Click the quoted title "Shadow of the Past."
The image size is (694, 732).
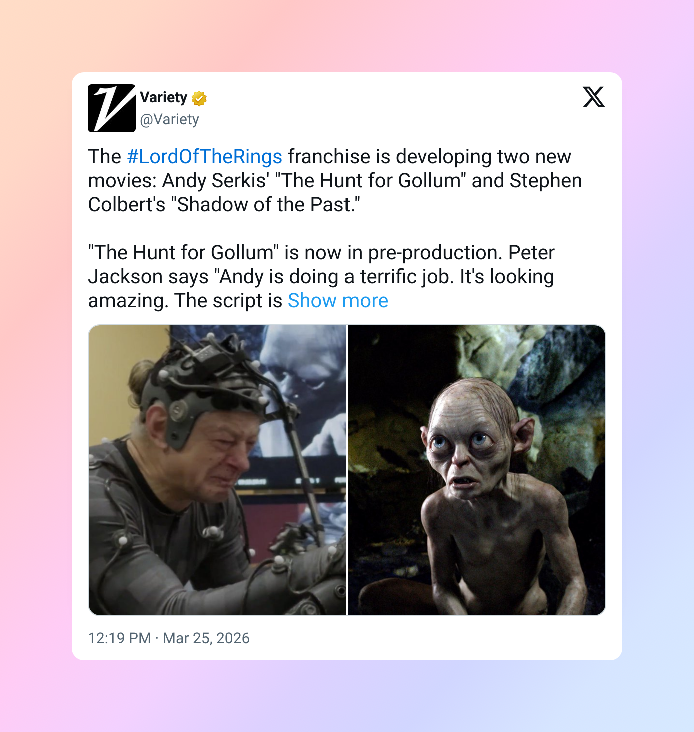(x=268, y=204)
